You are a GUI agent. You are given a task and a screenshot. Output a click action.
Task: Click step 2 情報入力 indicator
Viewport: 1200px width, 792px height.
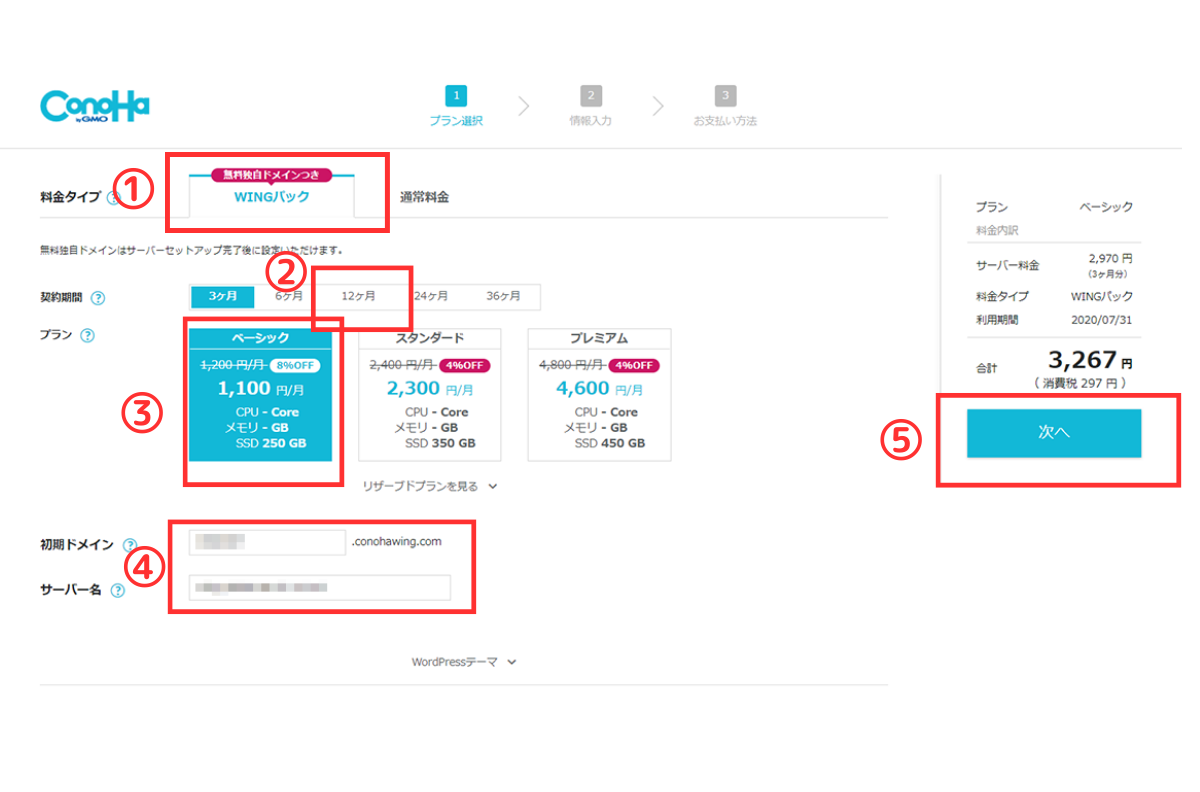pos(591,106)
